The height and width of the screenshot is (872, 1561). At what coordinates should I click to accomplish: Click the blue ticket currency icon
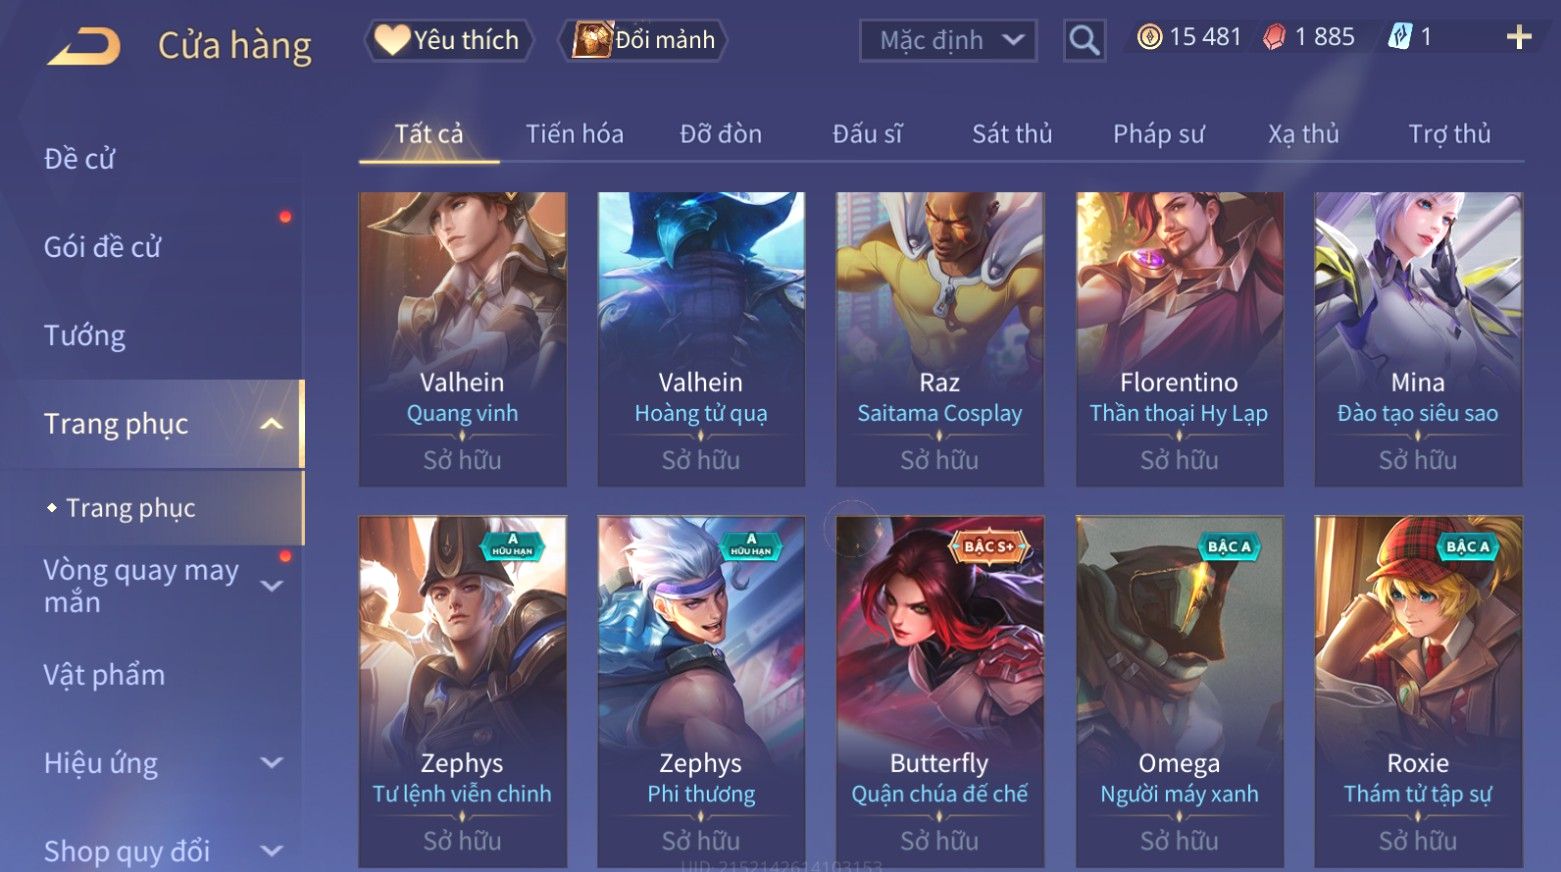coord(1399,38)
